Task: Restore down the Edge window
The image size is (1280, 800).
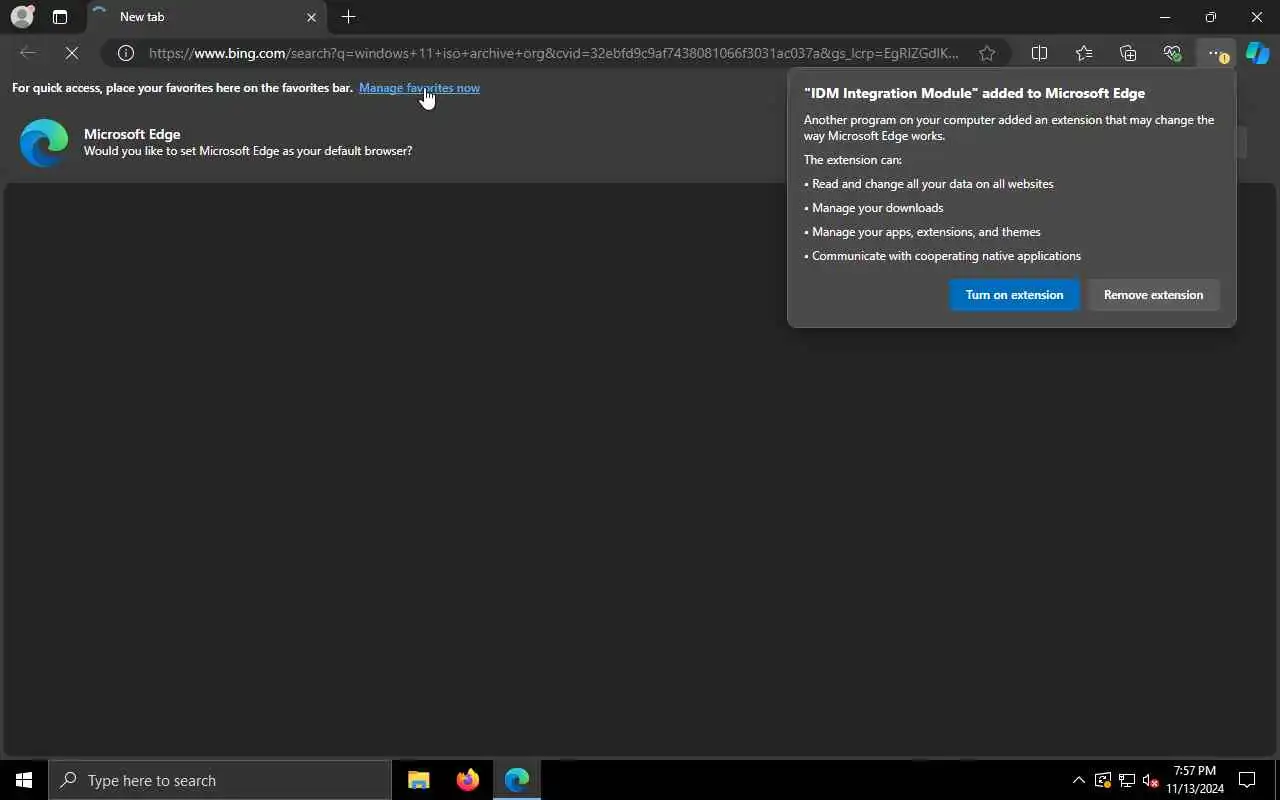Action: pyautogui.click(x=1211, y=17)
